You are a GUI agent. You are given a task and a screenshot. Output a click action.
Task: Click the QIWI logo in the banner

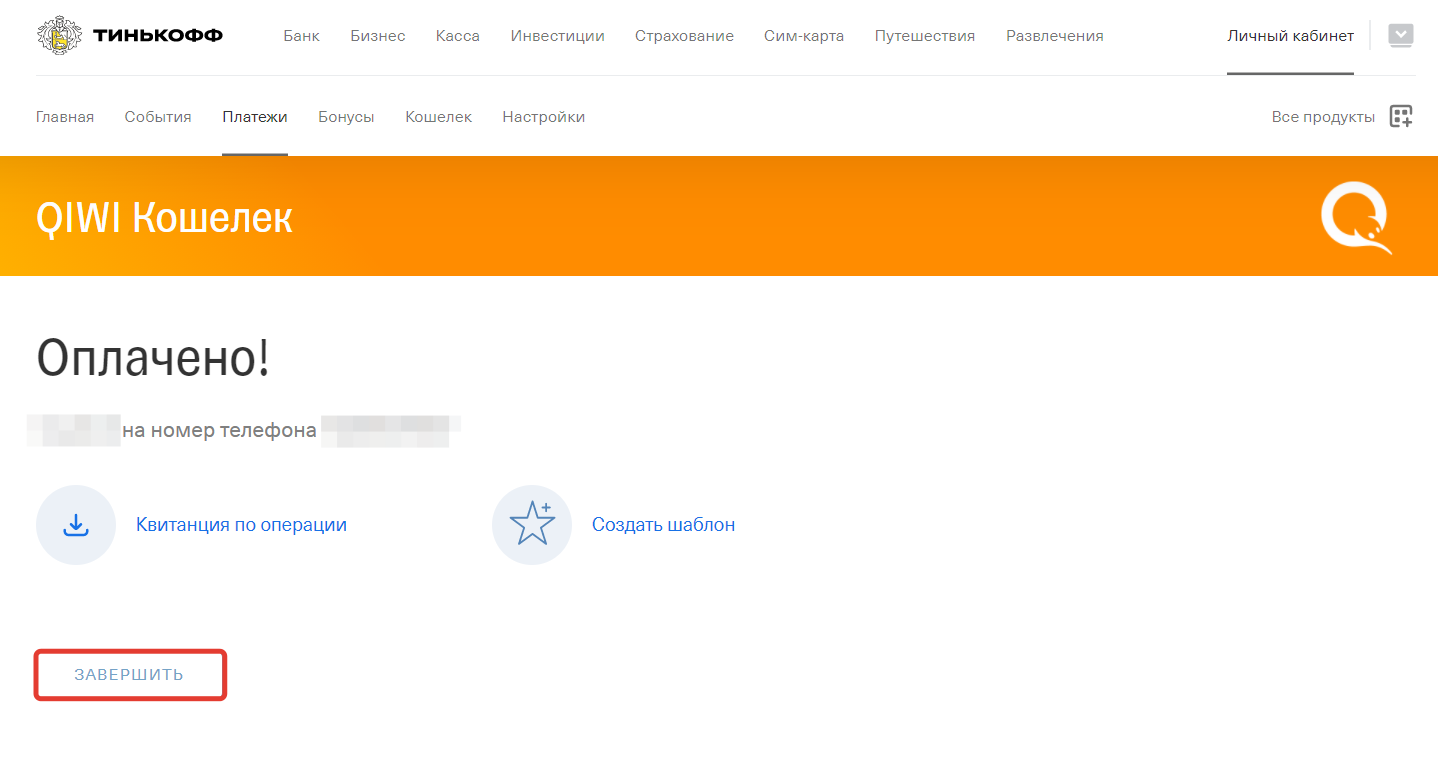(x=1356, y=219)
